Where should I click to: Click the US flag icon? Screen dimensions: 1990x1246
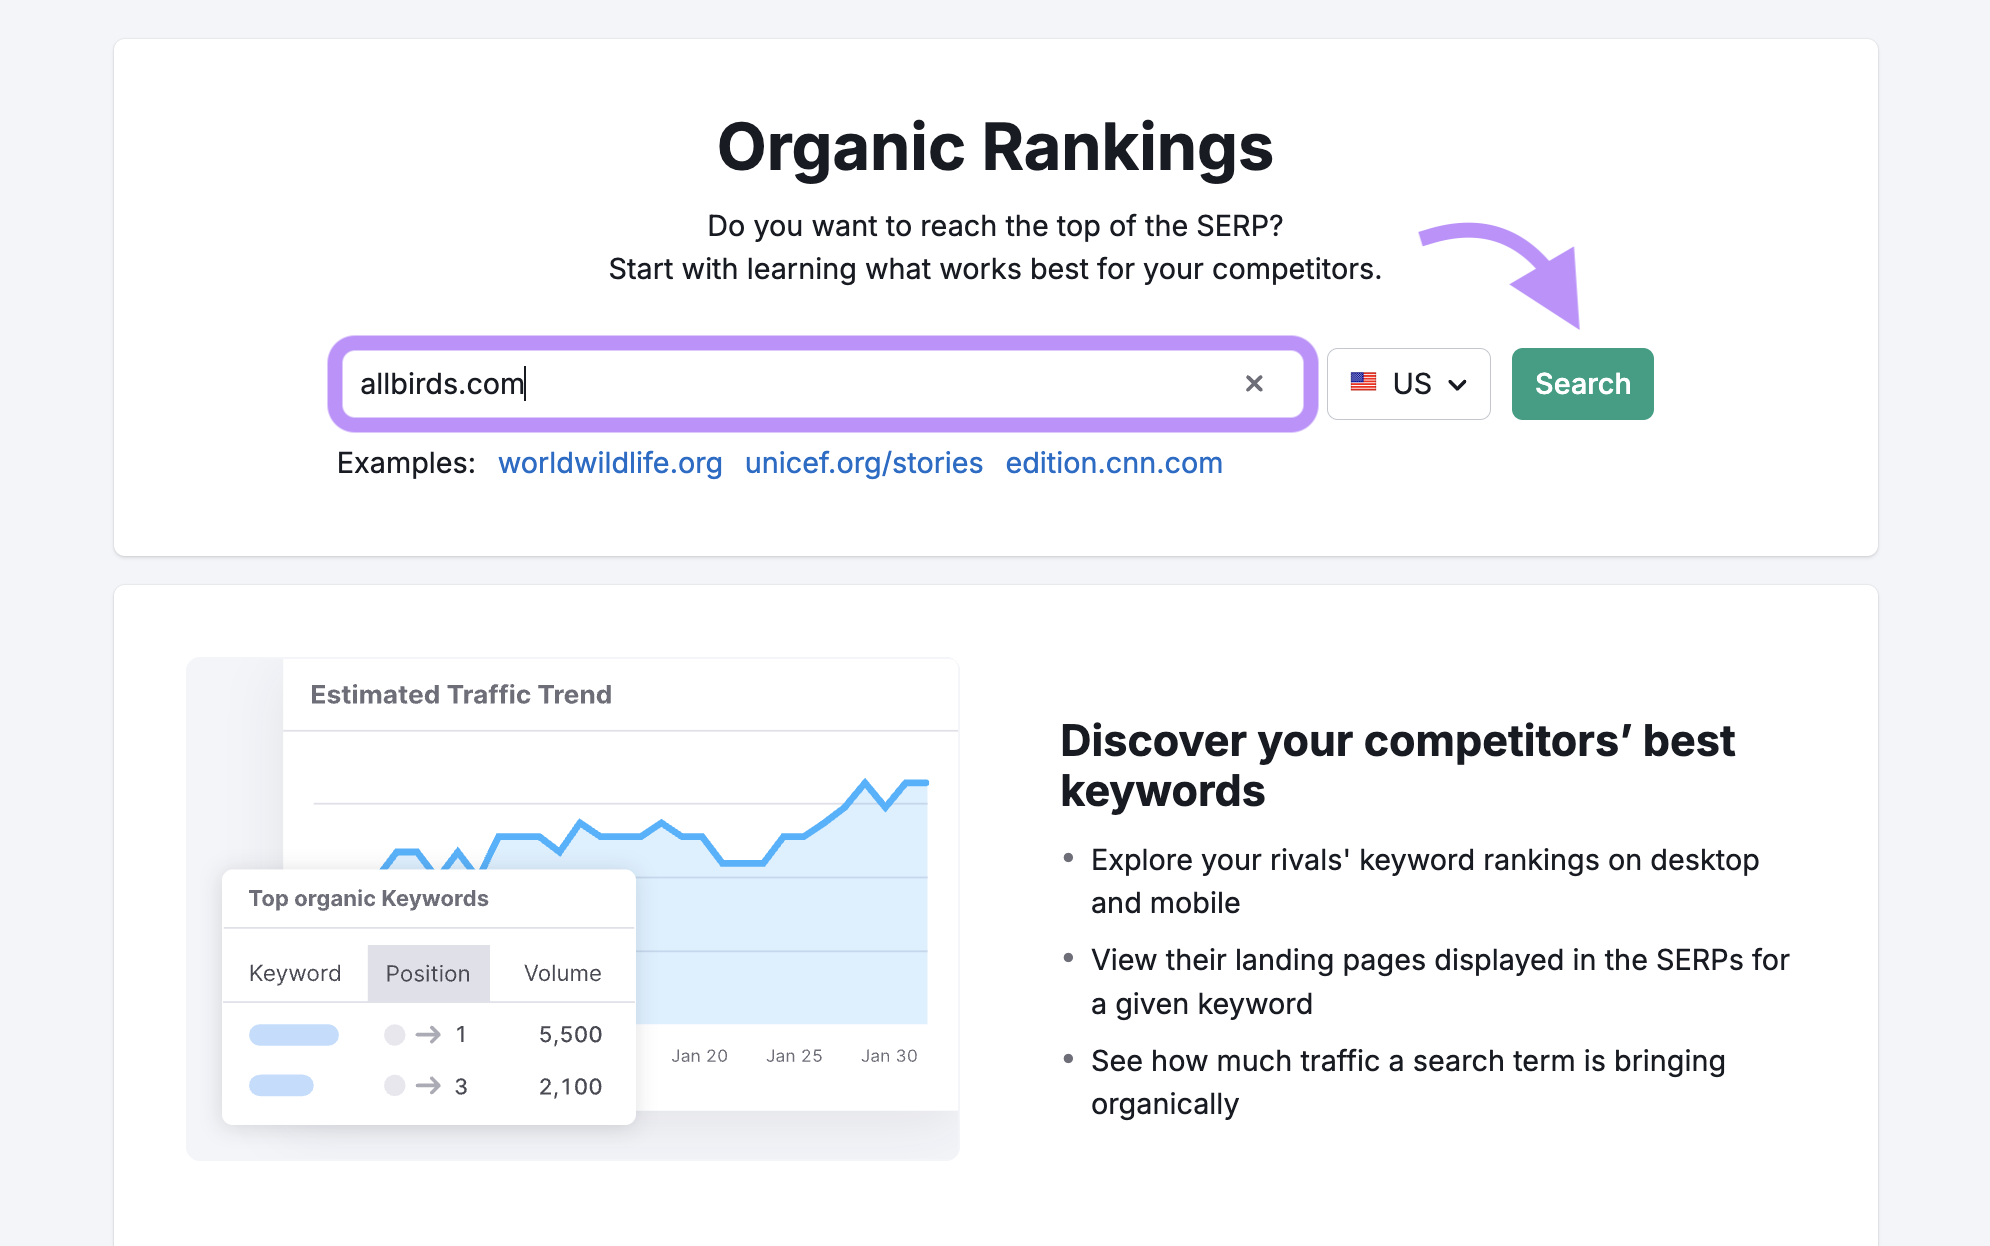[x=1364, y=383]
